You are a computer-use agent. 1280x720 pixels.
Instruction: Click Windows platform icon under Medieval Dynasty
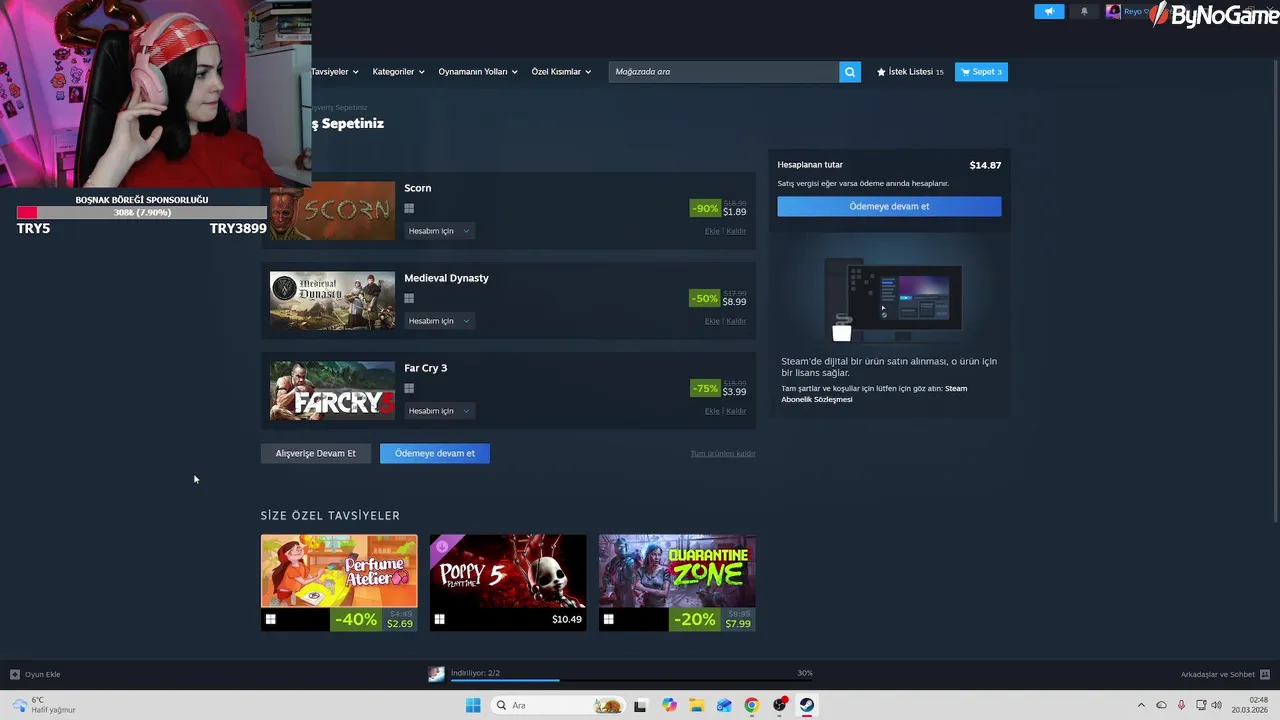(x=409, y=298)
